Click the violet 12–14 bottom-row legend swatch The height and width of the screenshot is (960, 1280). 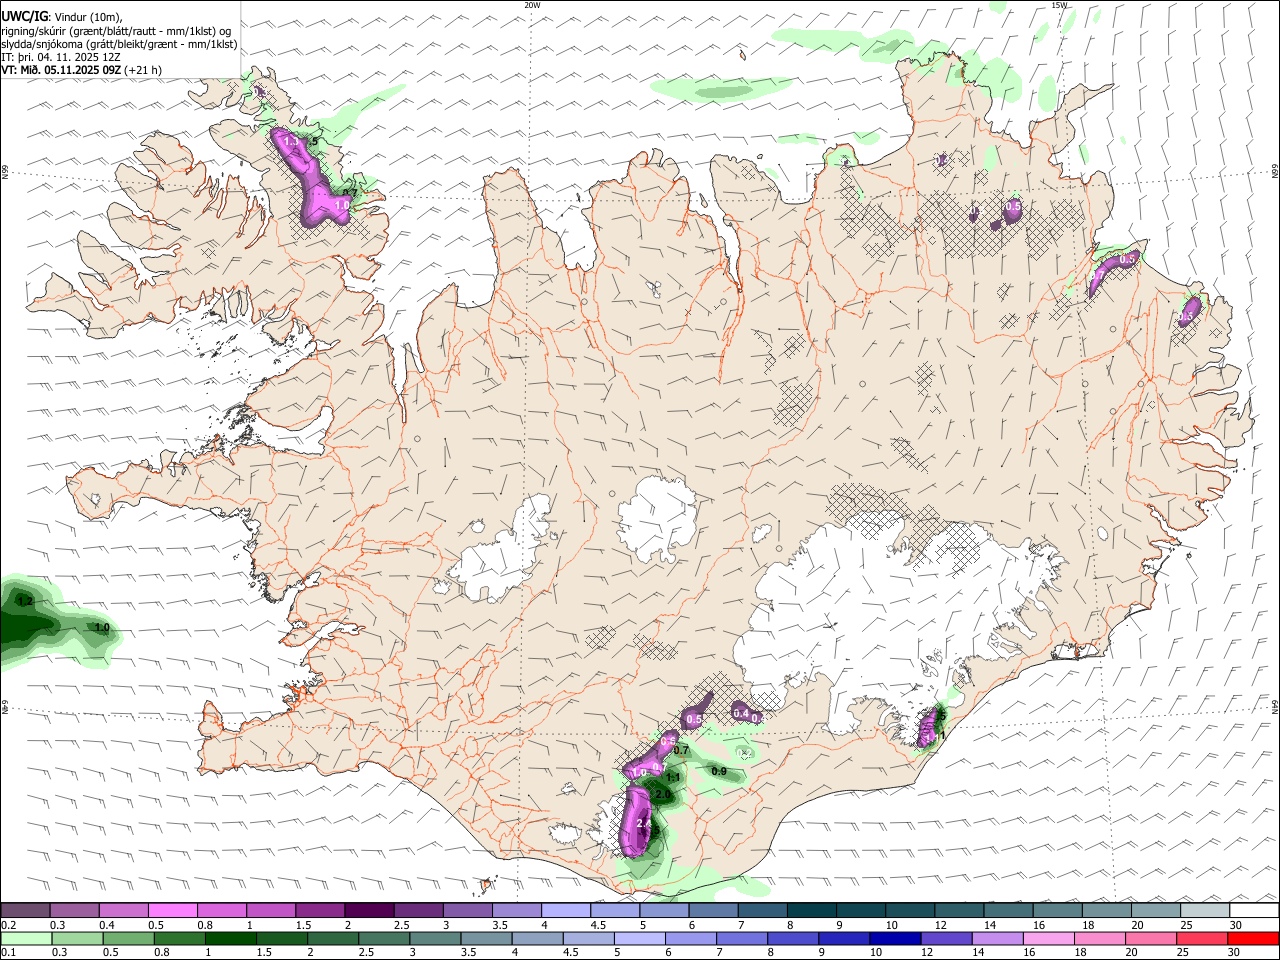[946, 938]
